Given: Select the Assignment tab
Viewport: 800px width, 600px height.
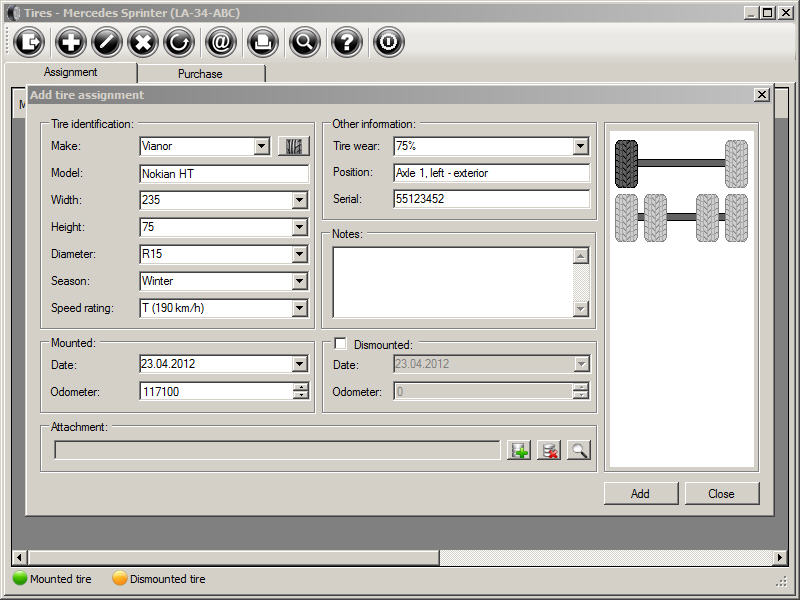Looking at the screenshot, I should point(71,72).
